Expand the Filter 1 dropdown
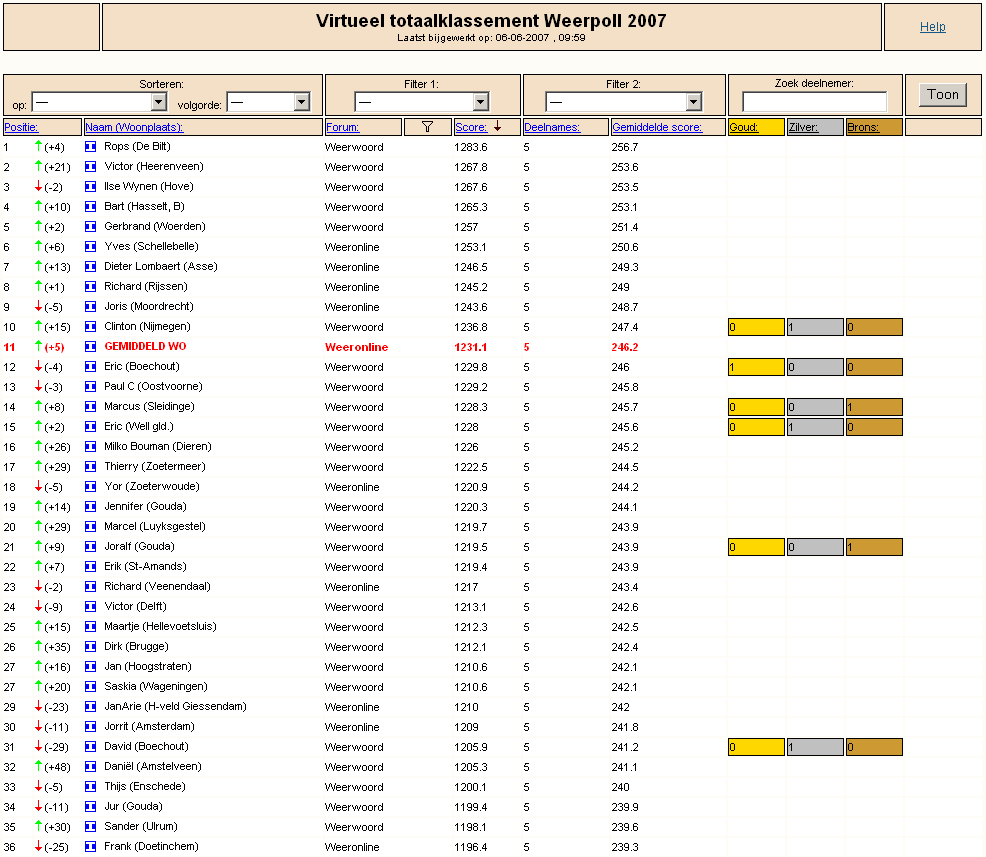This screenshot has height=857, width=986. click(421, 101)
